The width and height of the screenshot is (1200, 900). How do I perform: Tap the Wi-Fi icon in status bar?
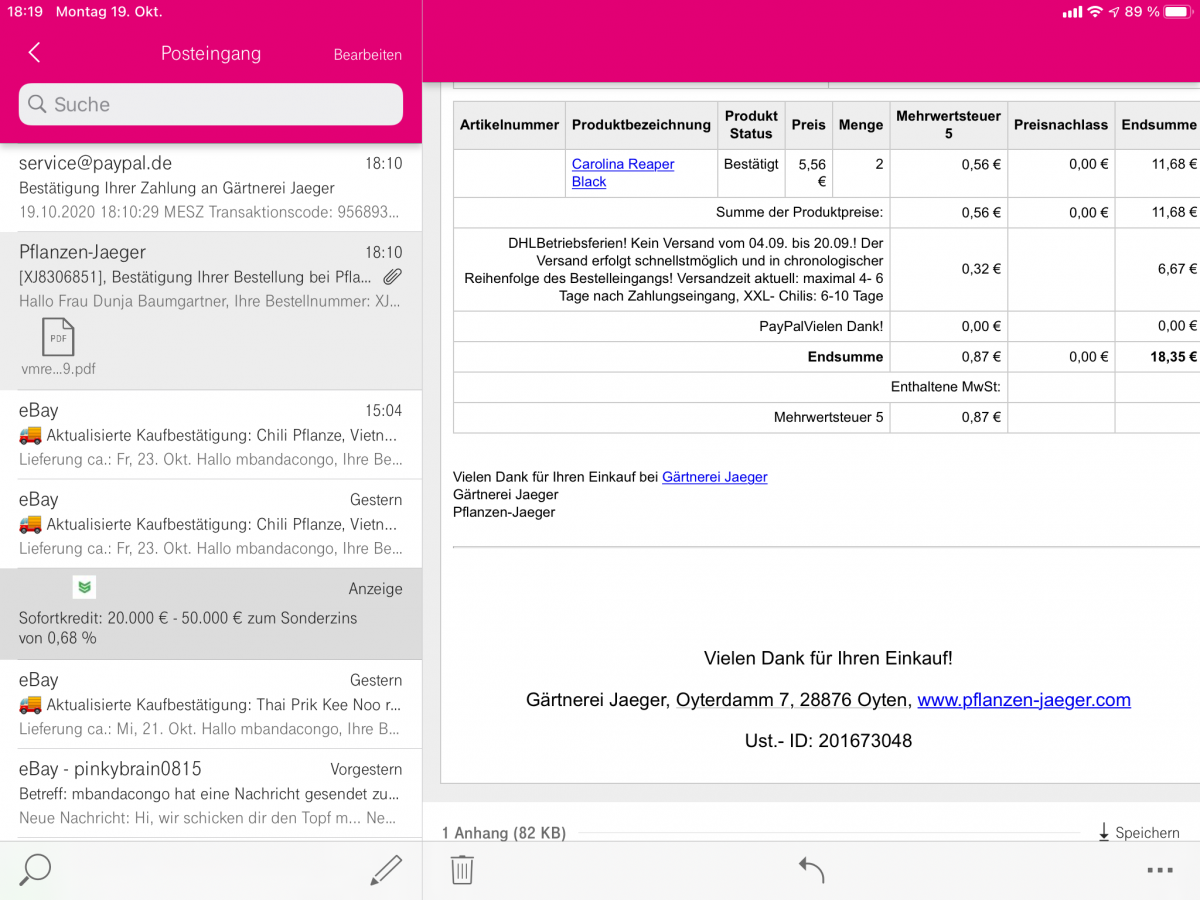point(1095,12)
